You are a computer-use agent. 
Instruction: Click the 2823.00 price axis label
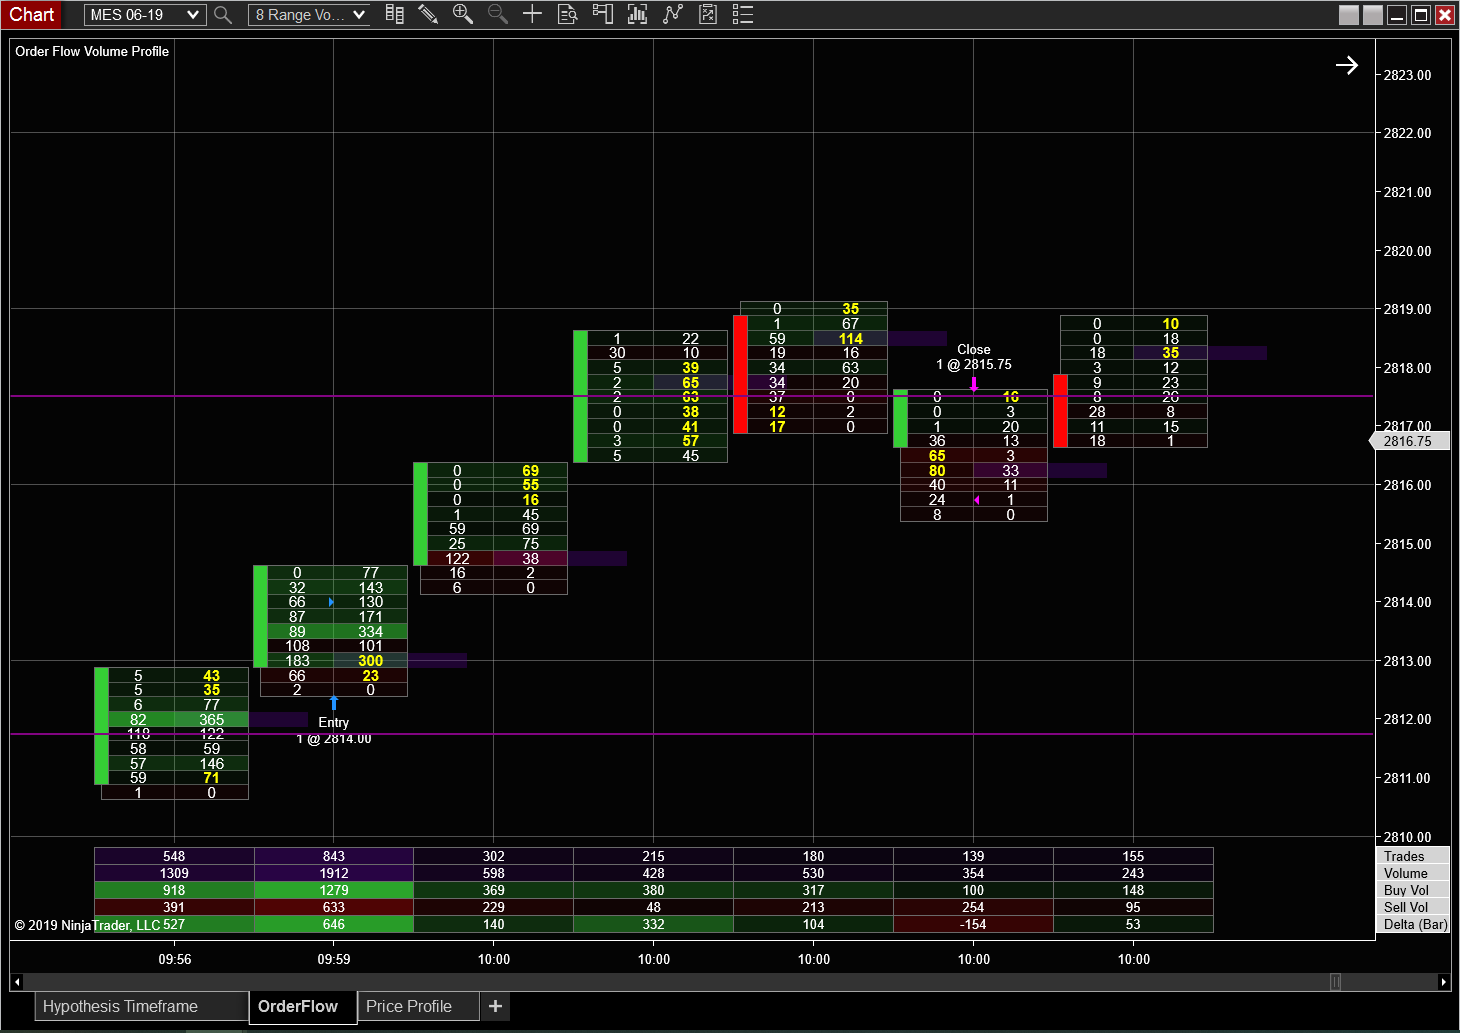[x=1407, y=75]
